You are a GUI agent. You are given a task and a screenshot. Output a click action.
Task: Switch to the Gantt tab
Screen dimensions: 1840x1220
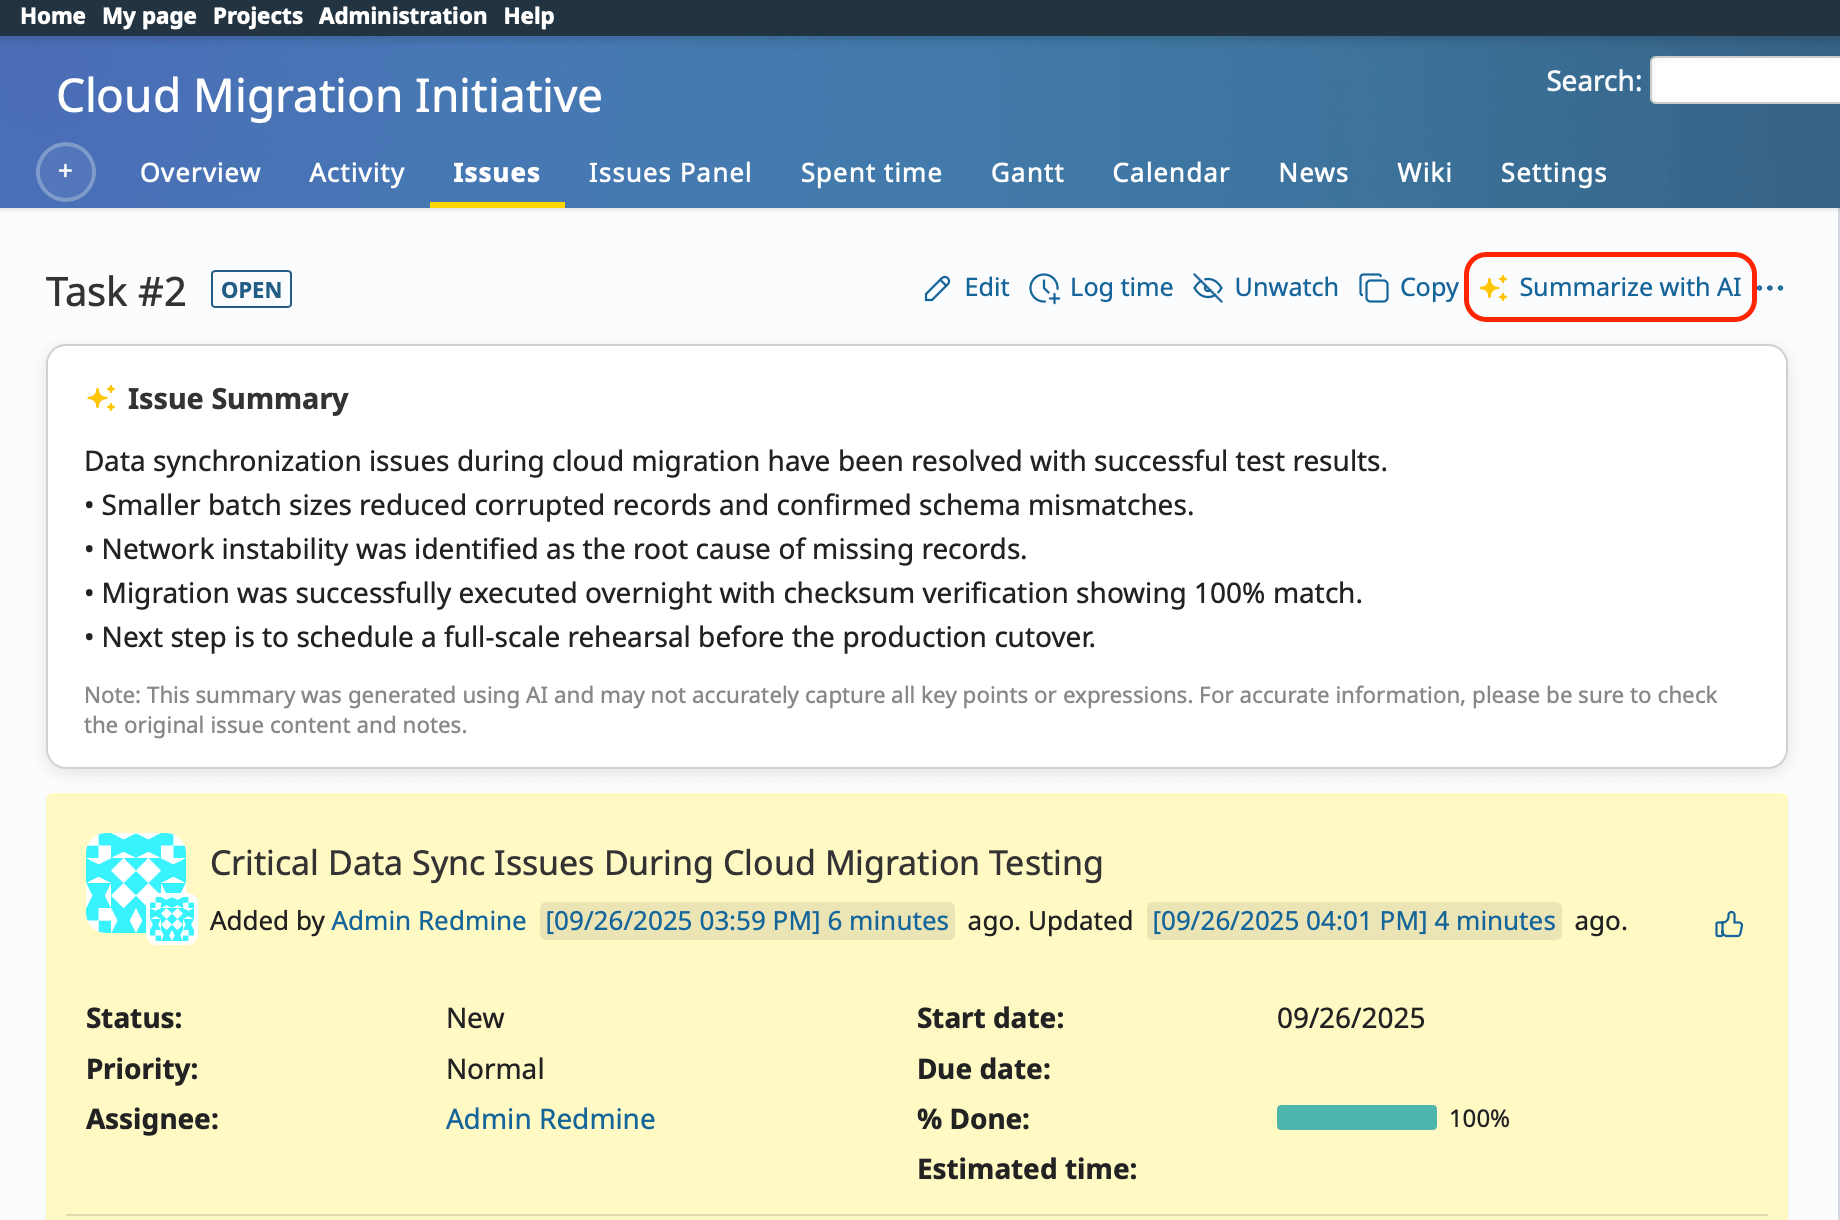(x=1027, y=173)
